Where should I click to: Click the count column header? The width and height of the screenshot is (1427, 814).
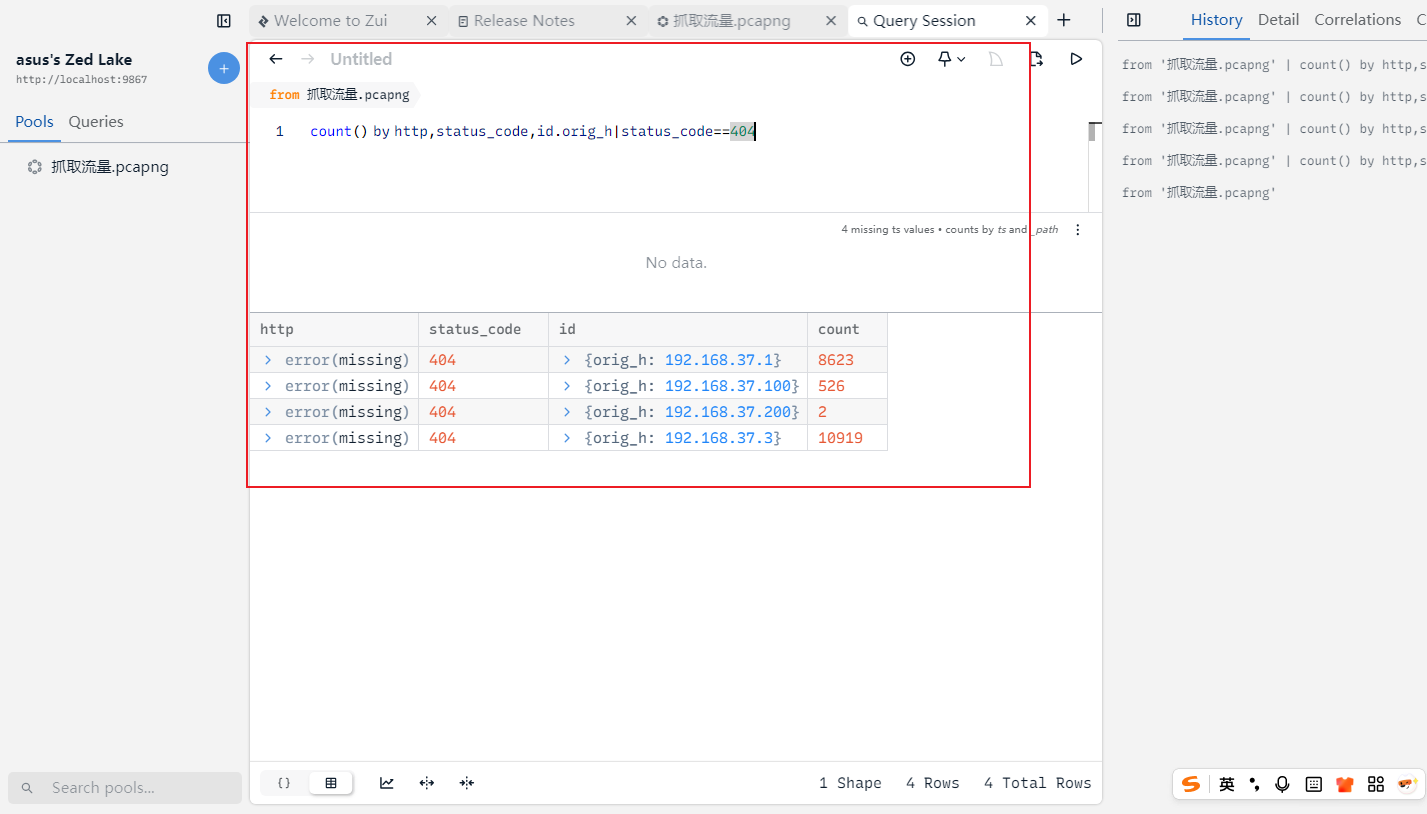click(847, 329)
